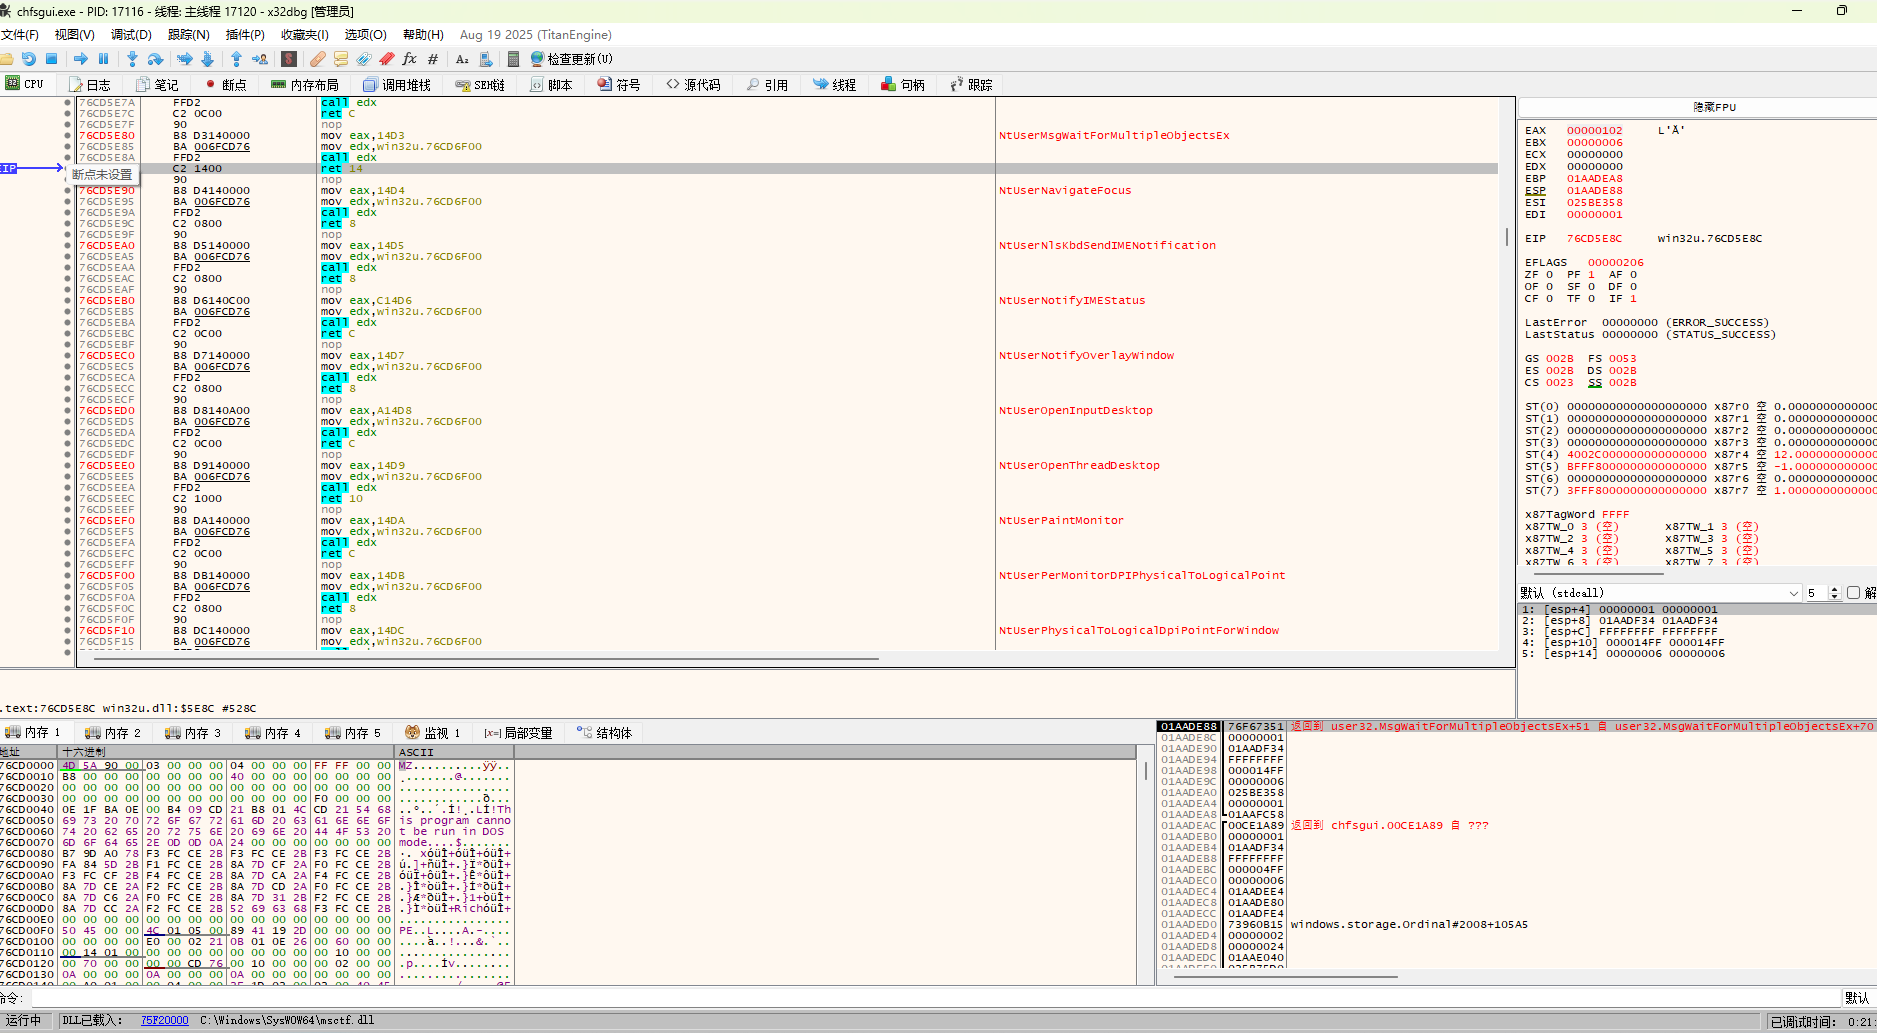Add a comment with the speech-bubble icon
The height and width of the screenshot is (1033, 1877).
(339, 58)
